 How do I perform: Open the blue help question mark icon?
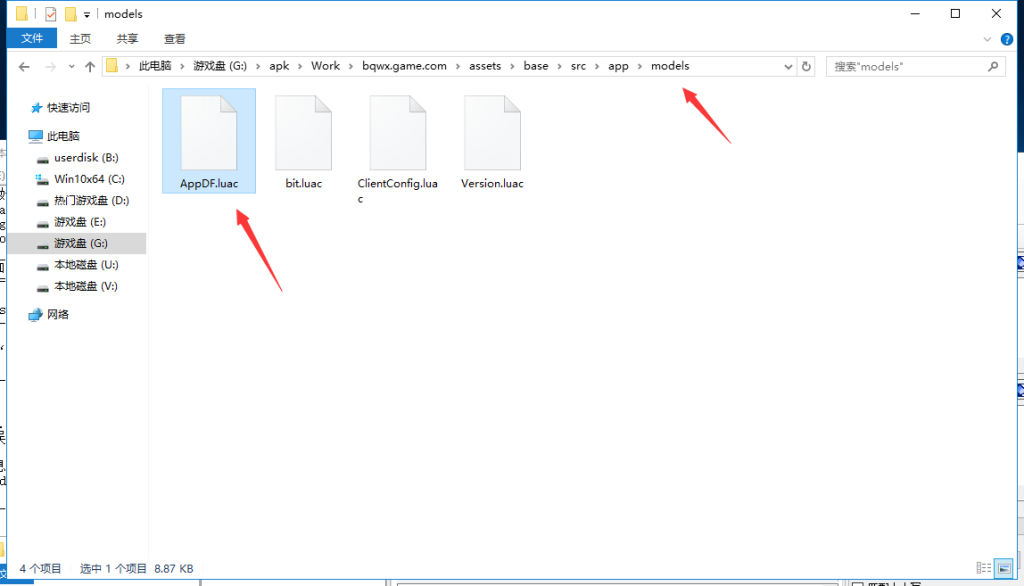1008,39
